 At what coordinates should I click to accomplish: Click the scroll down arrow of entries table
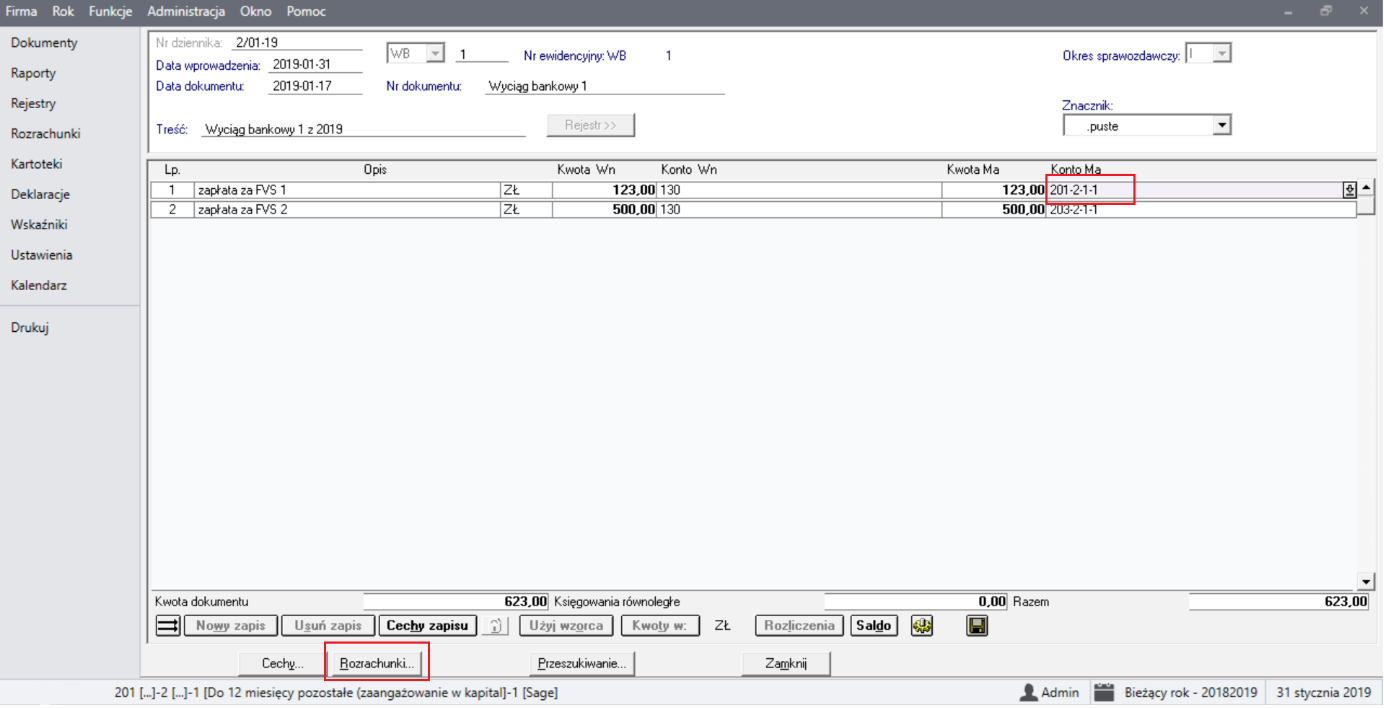click(x=1366, y=582)
